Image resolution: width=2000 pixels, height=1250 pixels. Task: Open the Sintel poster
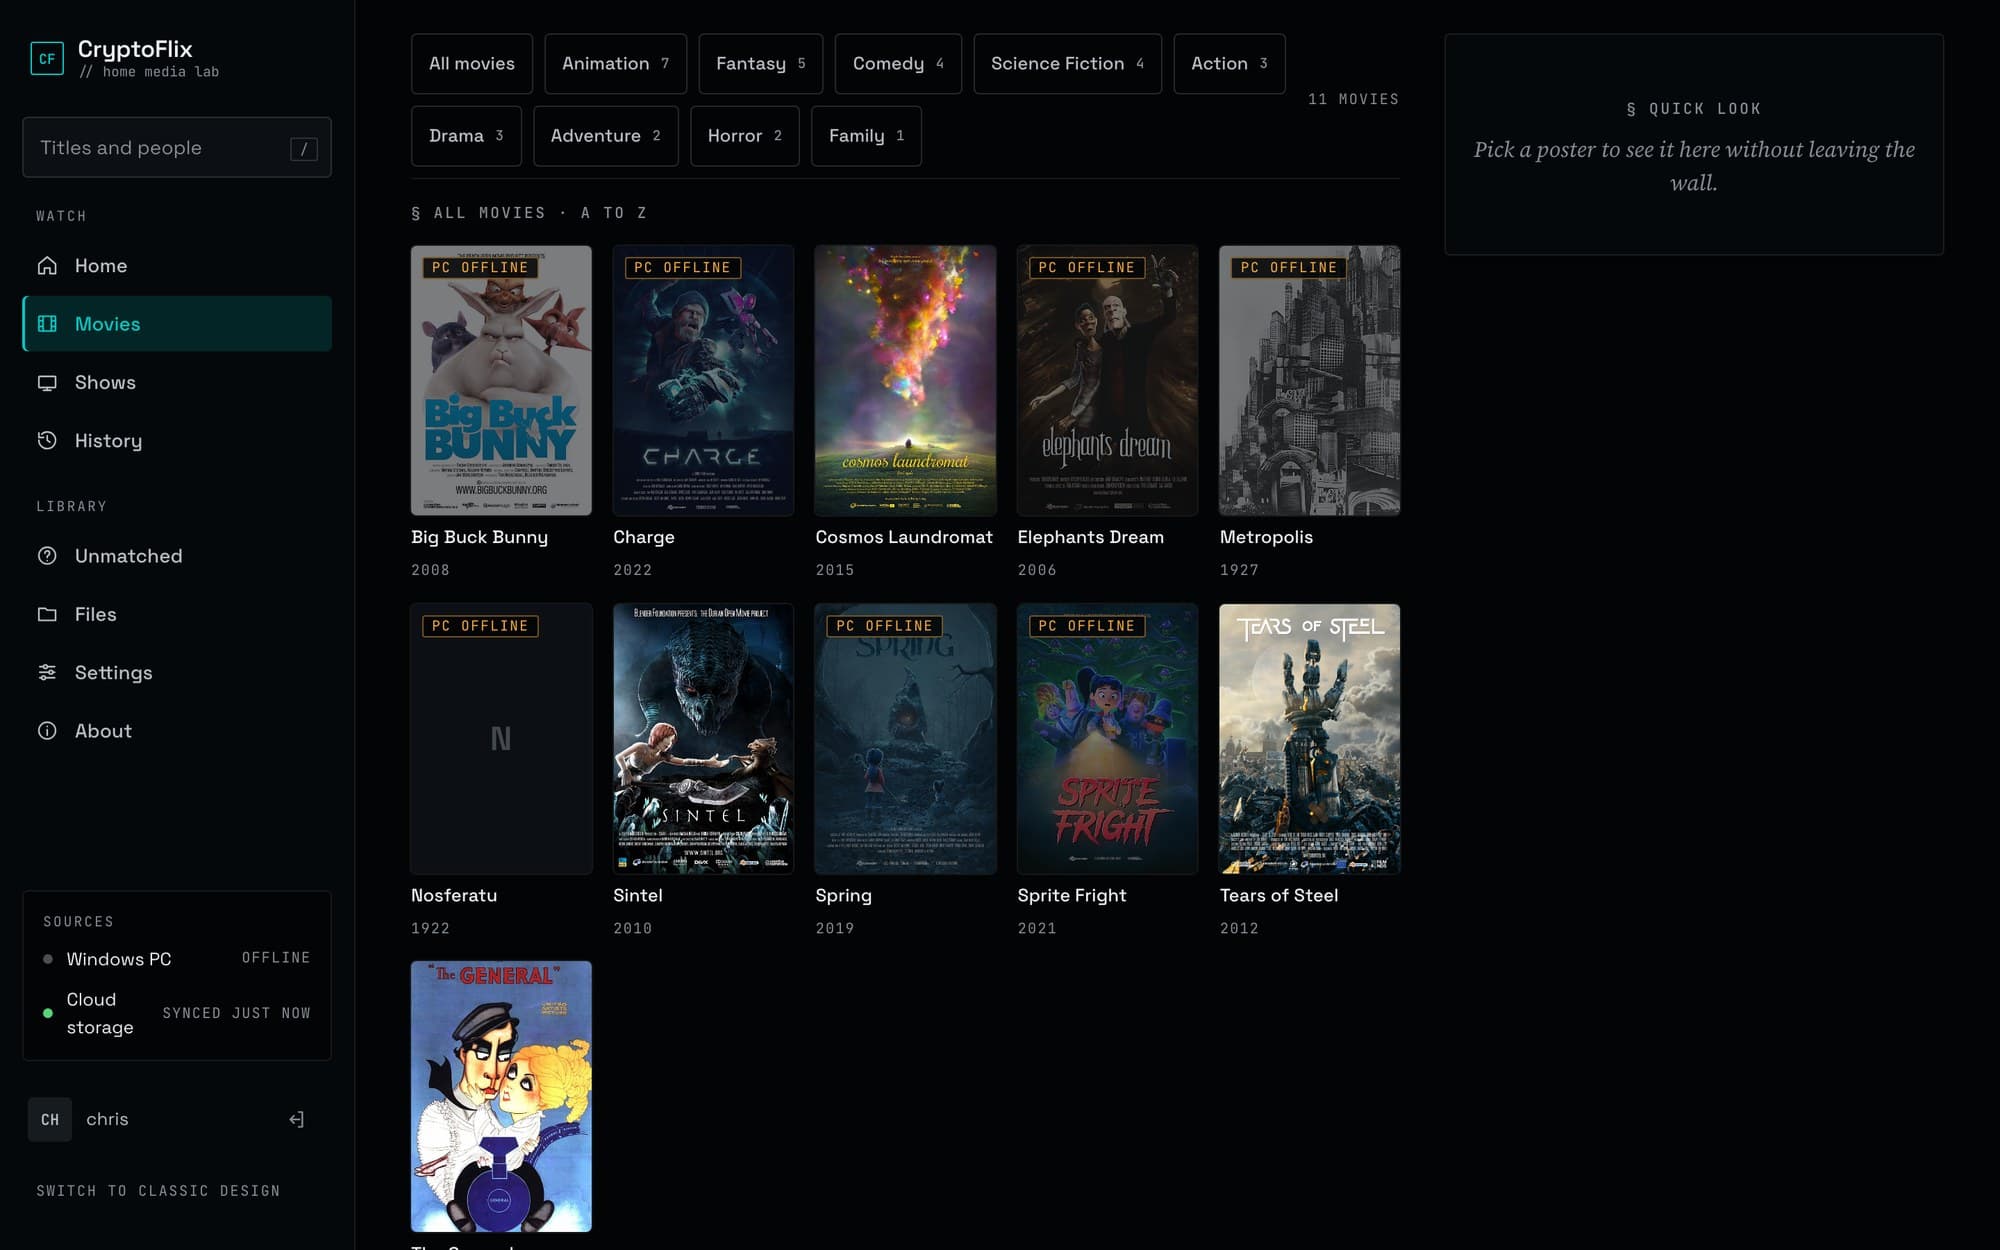[703, 738]
